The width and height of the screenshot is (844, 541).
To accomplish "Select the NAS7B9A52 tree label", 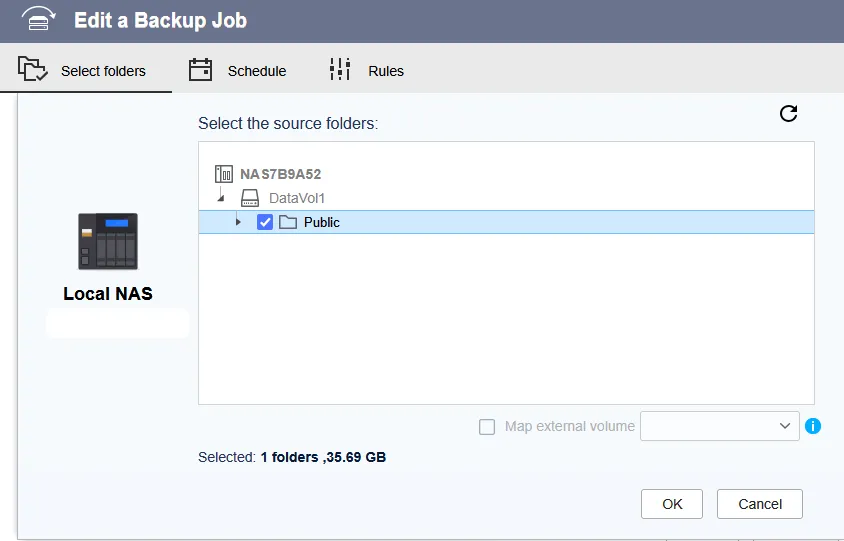I will (x=280, y=174).
